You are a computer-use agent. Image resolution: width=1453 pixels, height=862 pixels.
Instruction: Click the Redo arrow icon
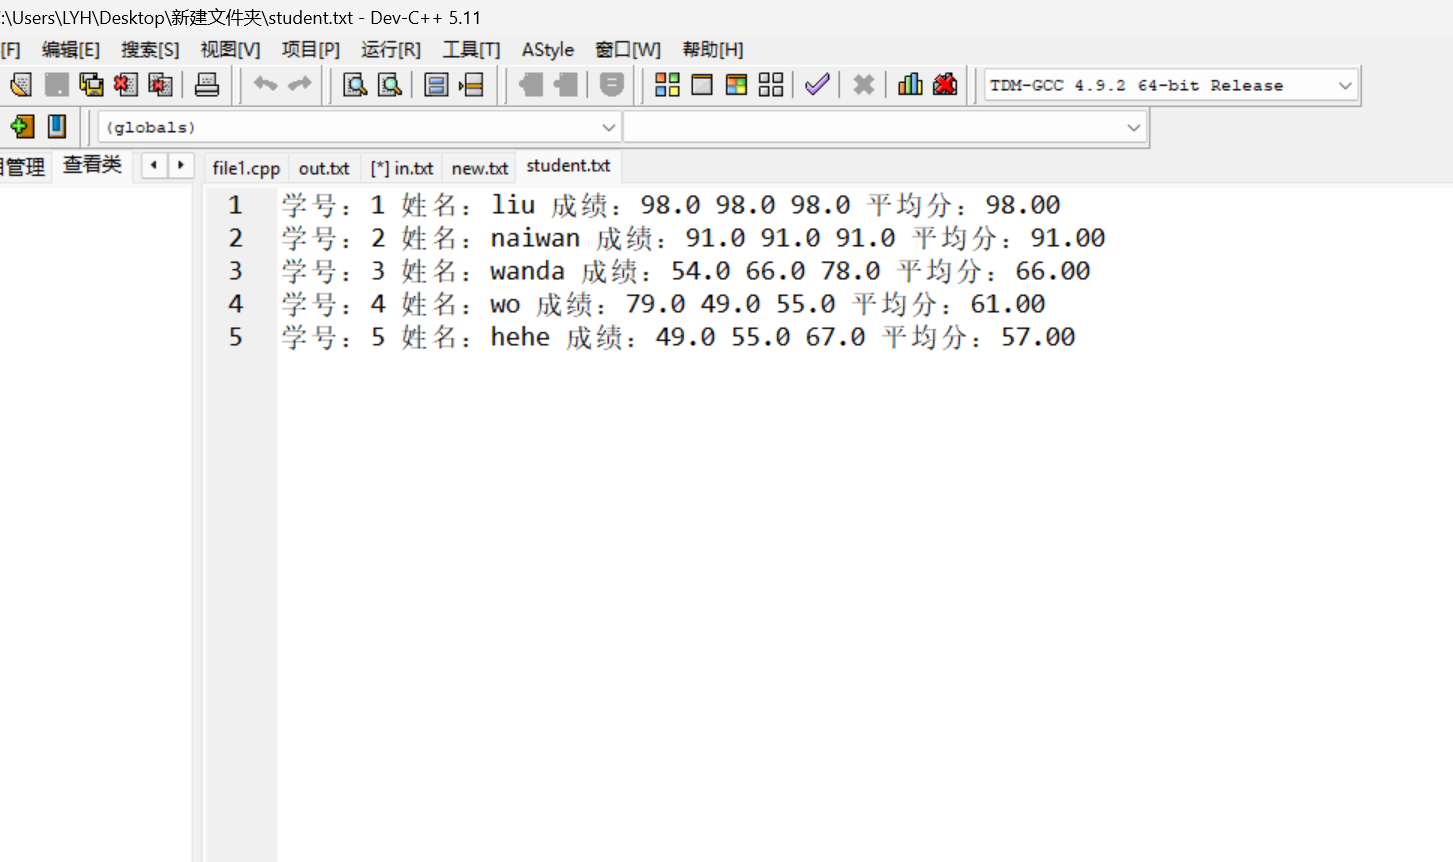299,85
